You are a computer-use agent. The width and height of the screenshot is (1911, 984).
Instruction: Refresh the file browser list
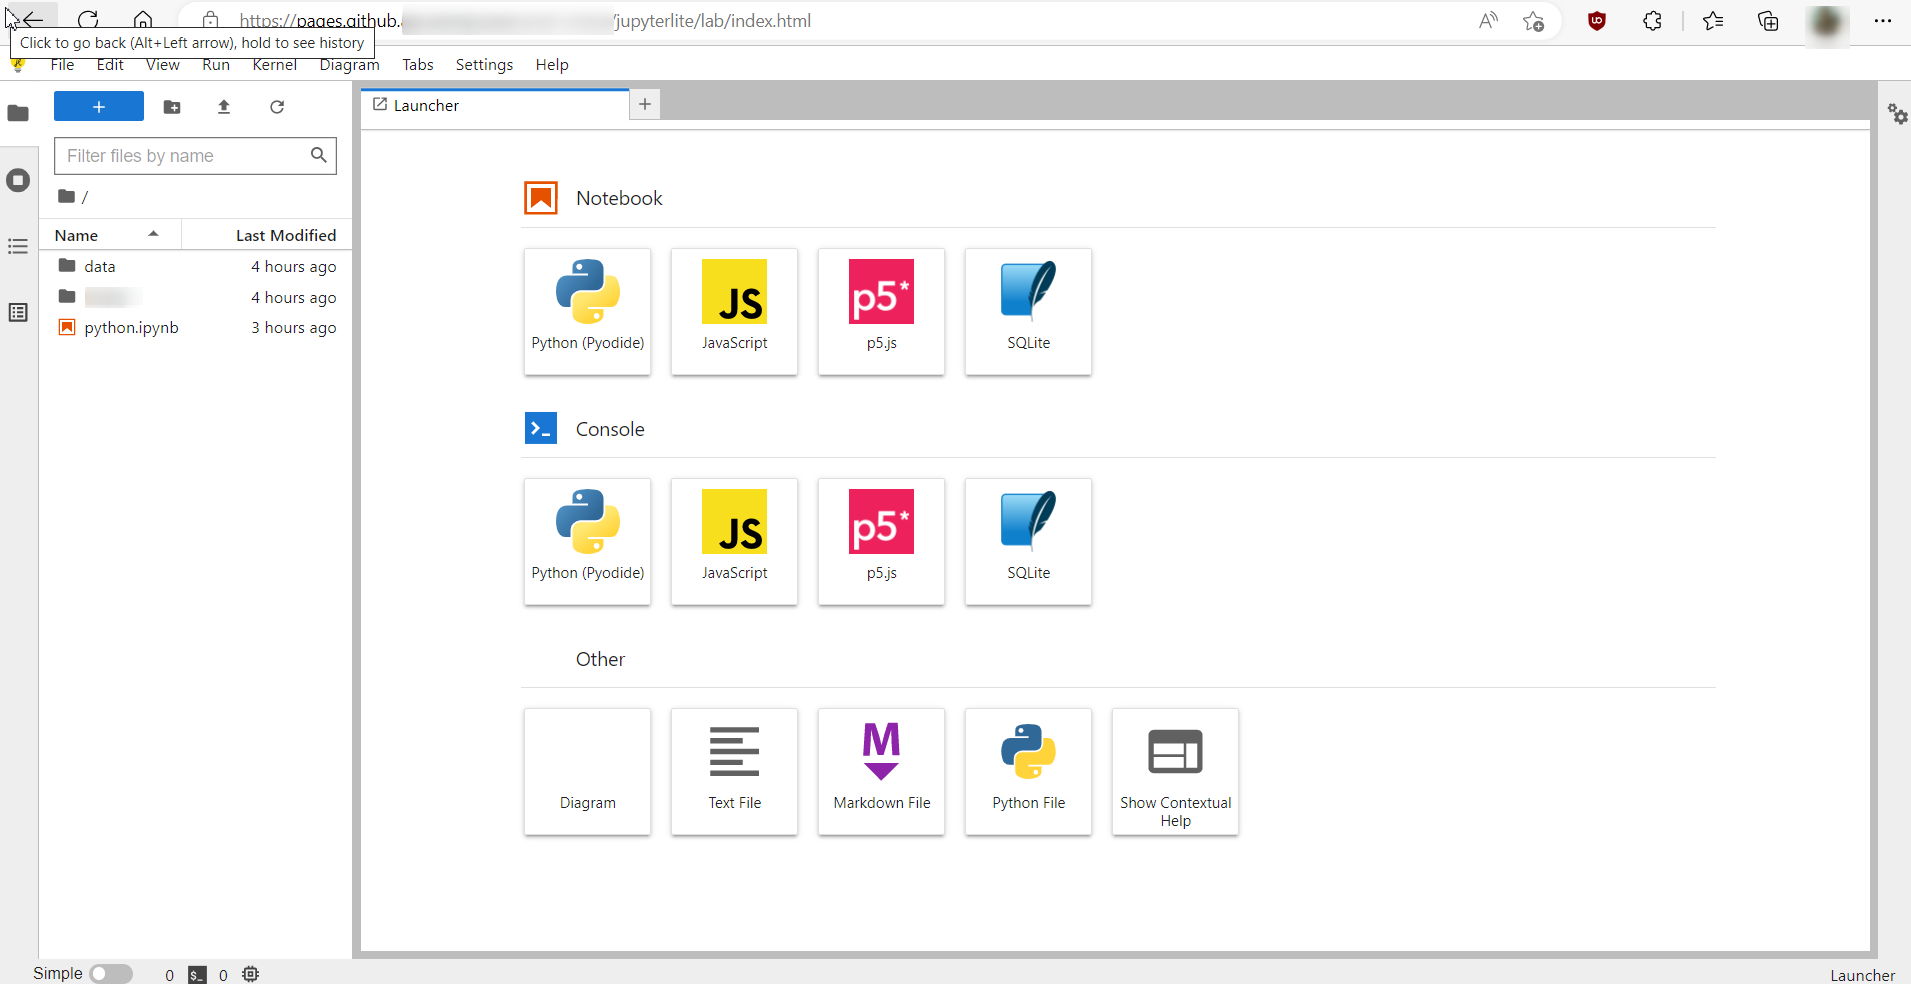pos(277,106)
